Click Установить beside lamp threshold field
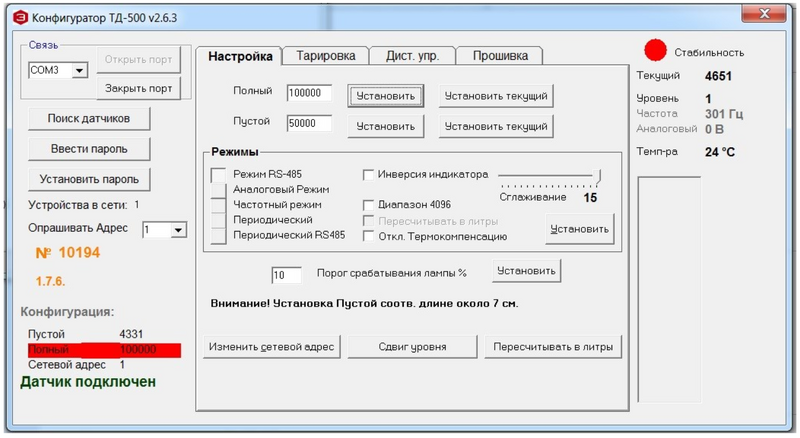 [527, 271]
